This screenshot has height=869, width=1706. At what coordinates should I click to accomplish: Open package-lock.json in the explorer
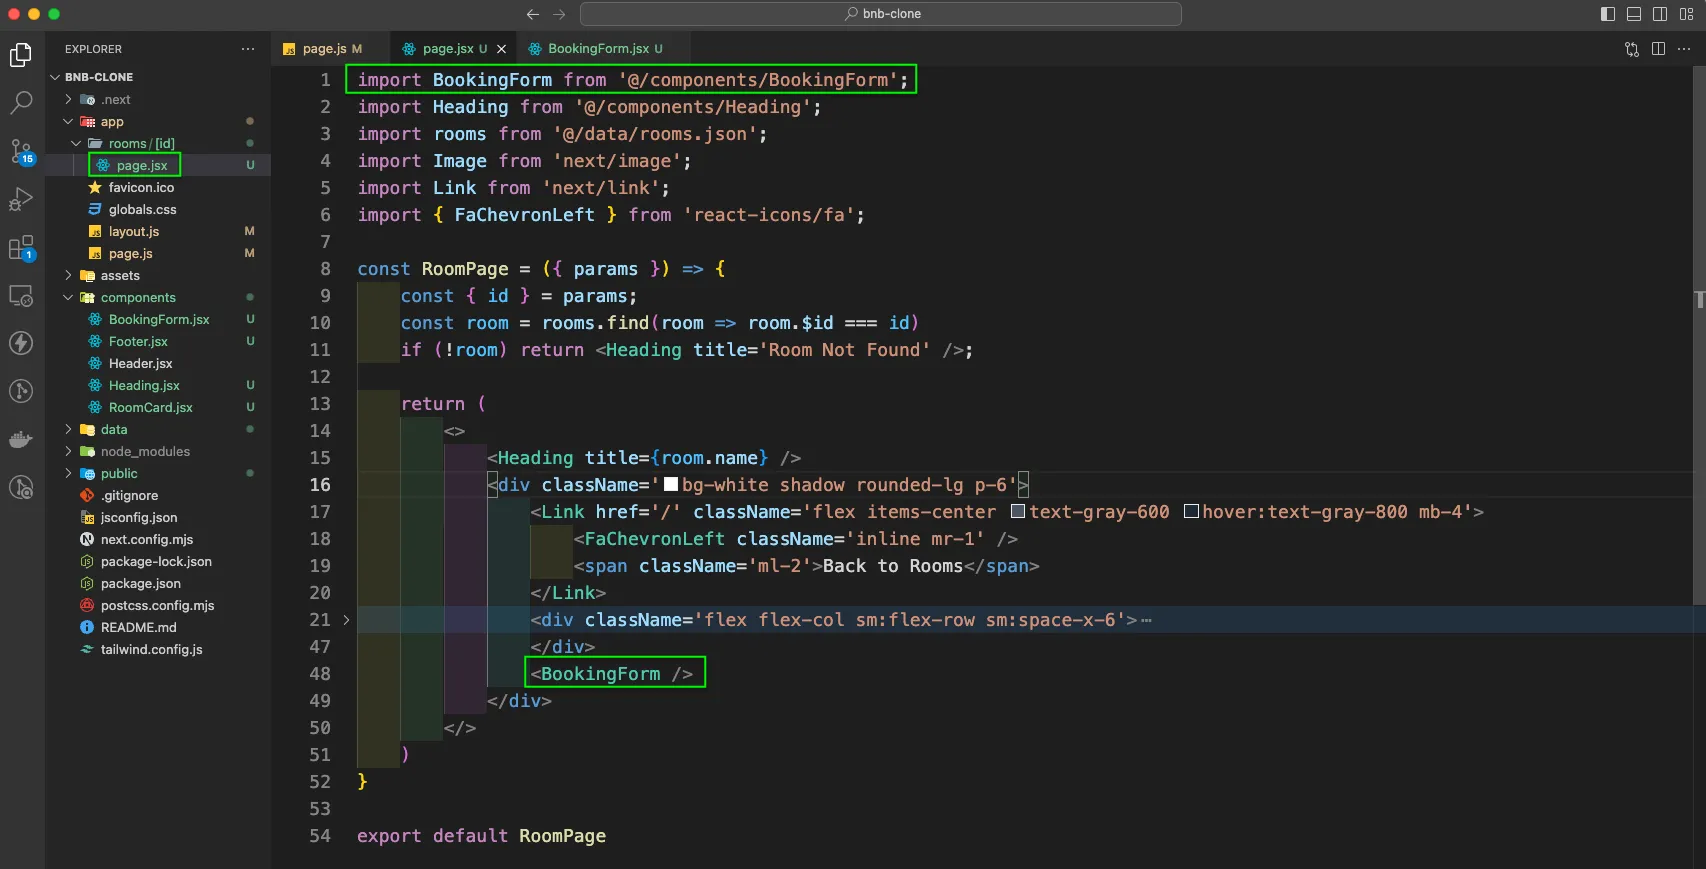156,561
